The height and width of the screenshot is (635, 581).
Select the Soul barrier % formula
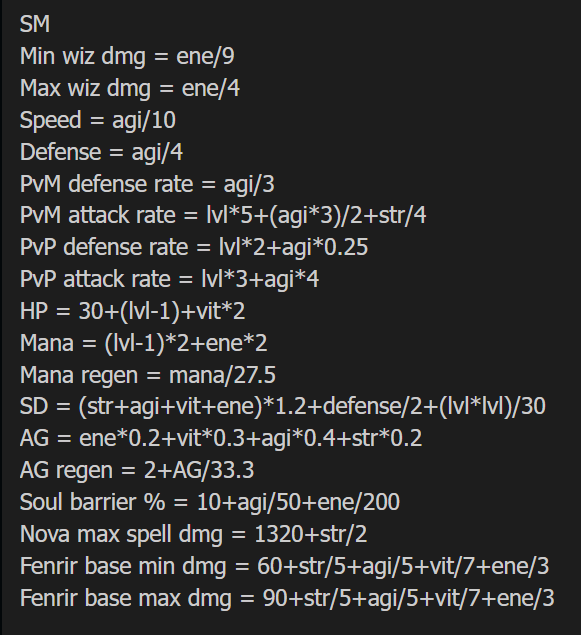[x=210, y=502]
